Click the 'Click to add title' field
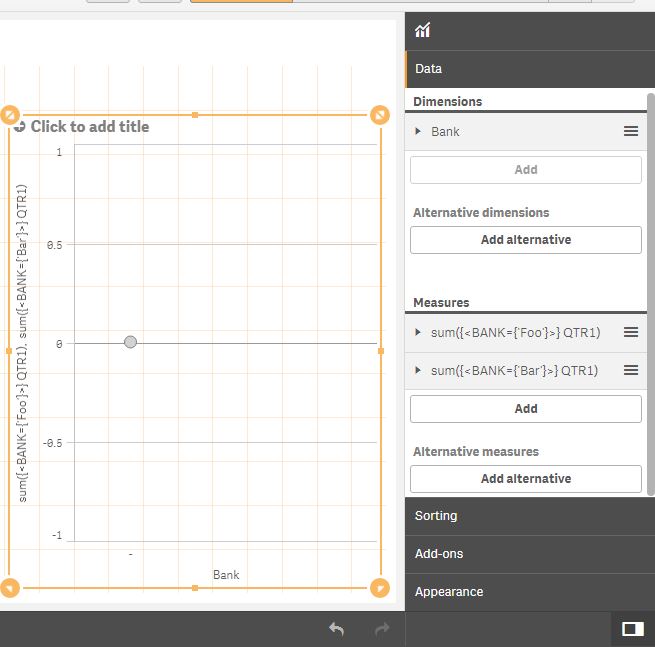The width and height of the screenshot is (655, 647). tap(90, 127)
